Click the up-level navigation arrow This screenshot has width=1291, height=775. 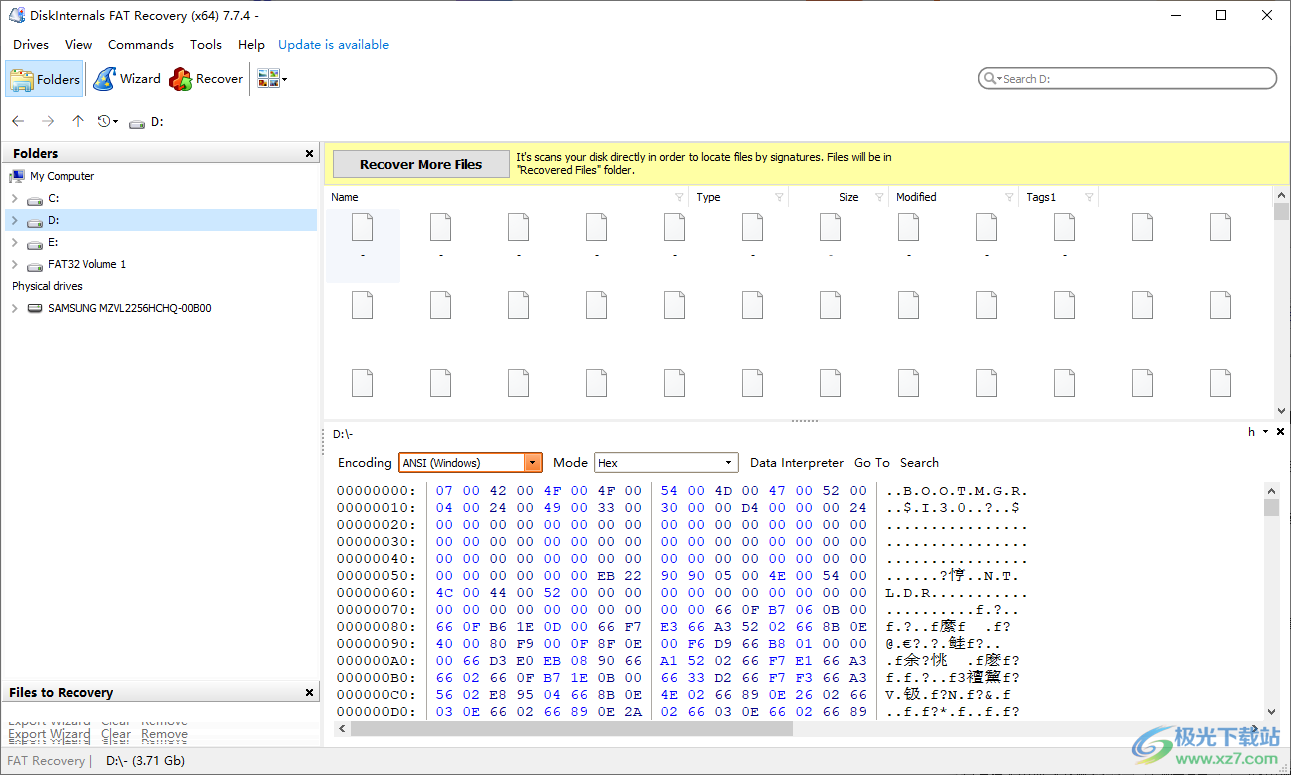pyautogui.click(x=77, y=120)
